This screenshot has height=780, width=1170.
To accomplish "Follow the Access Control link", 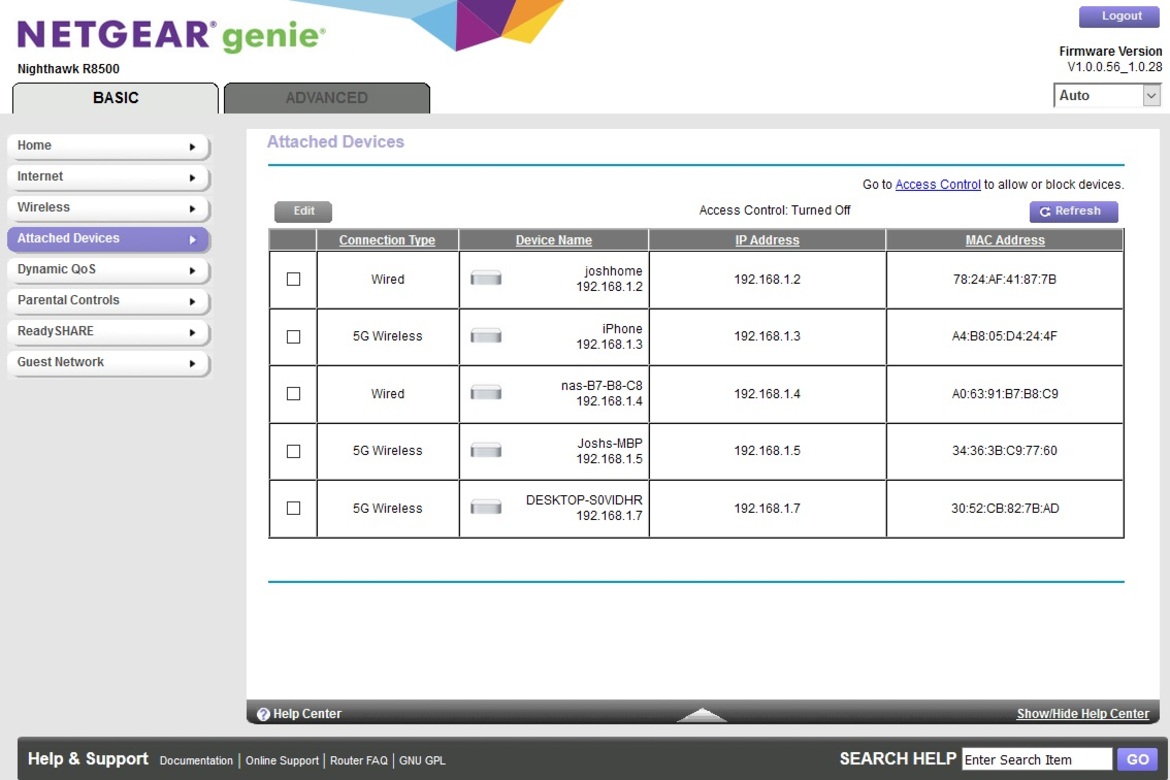I will pyautogui.click(x=938, y=184).
